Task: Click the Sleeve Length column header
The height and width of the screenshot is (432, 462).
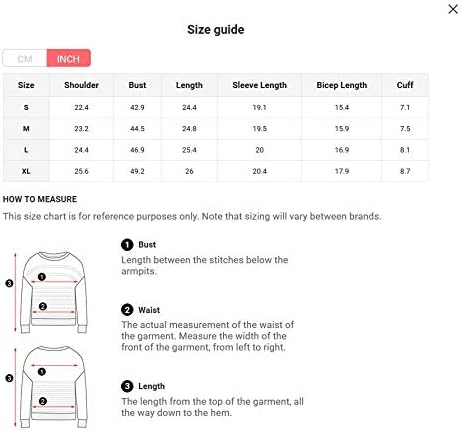Action: click(x=259, y=85)
